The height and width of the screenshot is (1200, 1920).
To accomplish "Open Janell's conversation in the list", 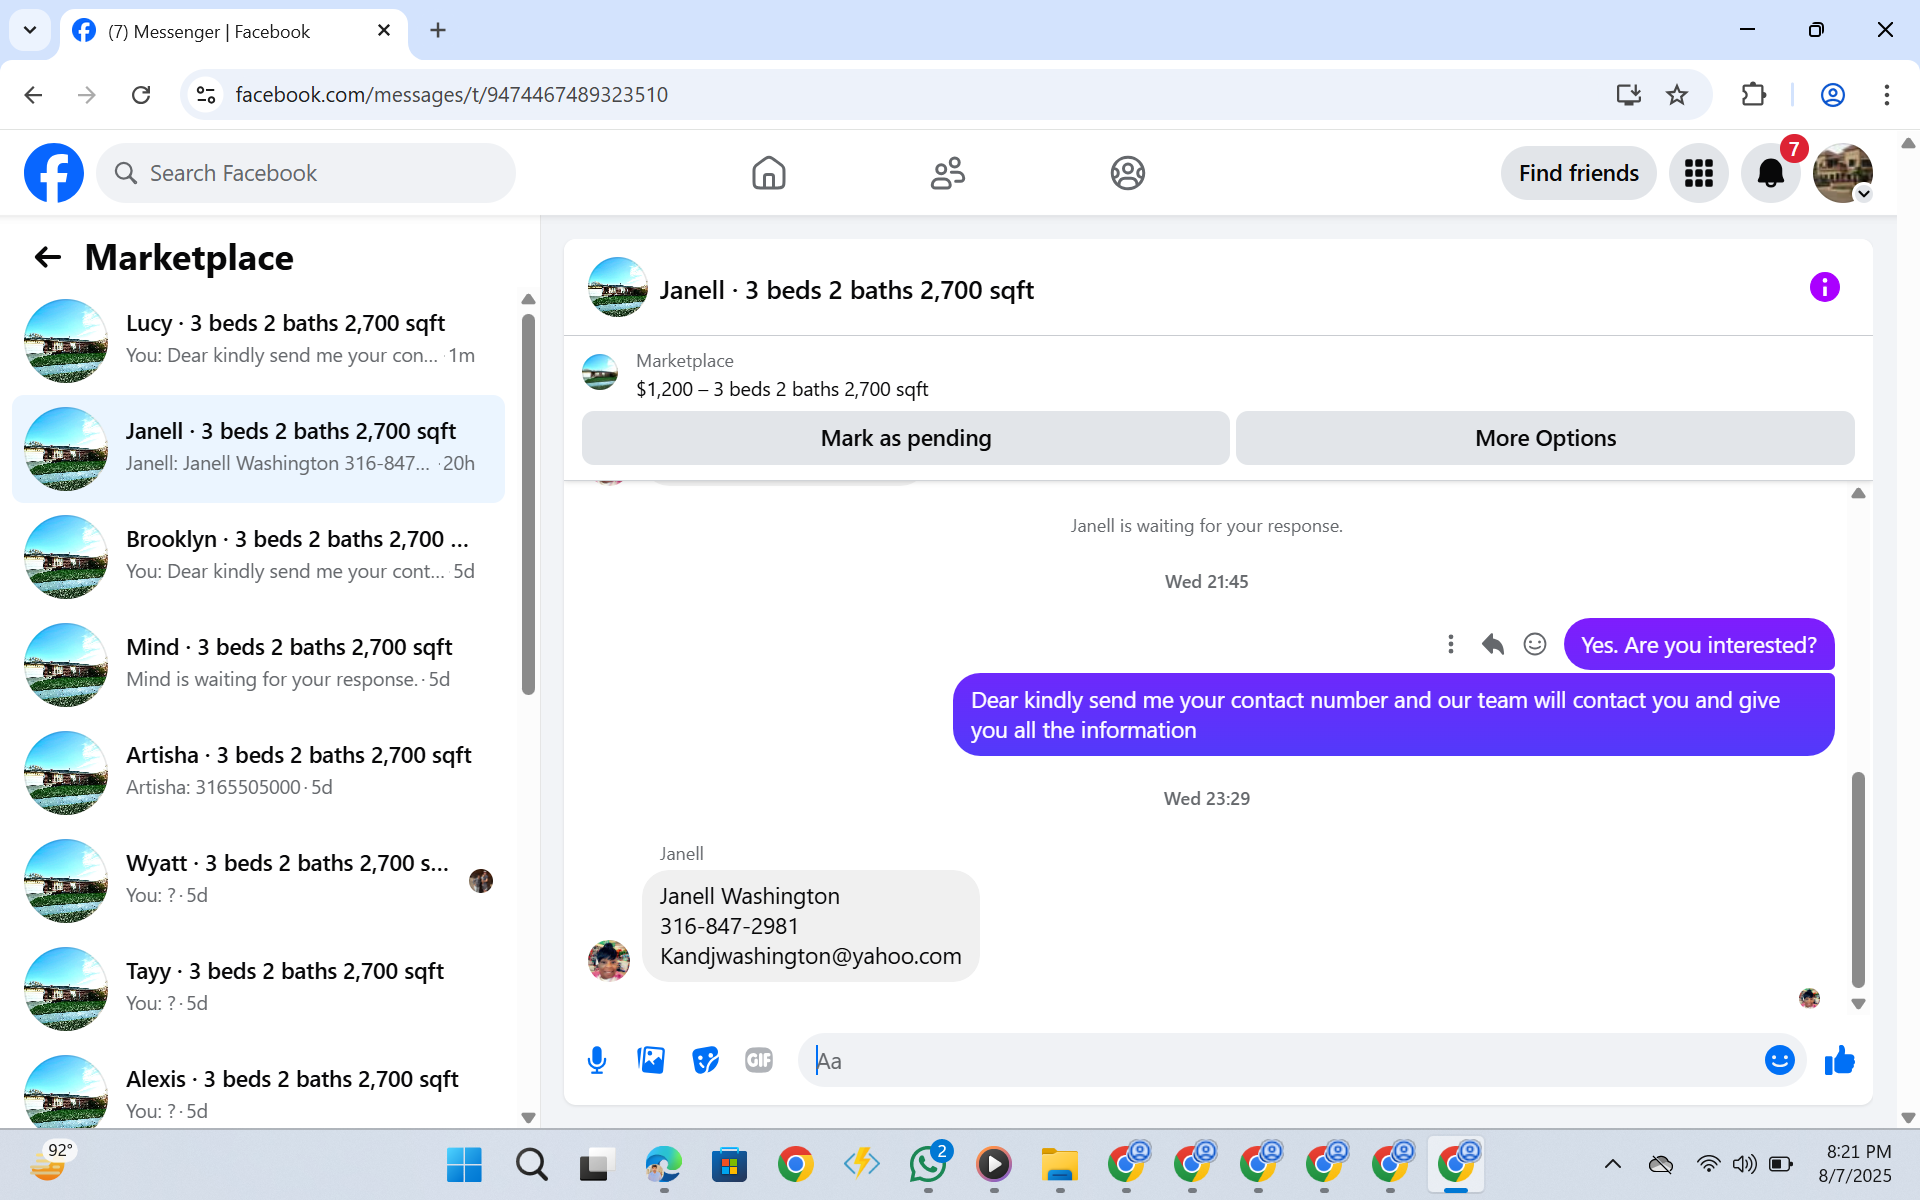I will [x=258, y=448].
